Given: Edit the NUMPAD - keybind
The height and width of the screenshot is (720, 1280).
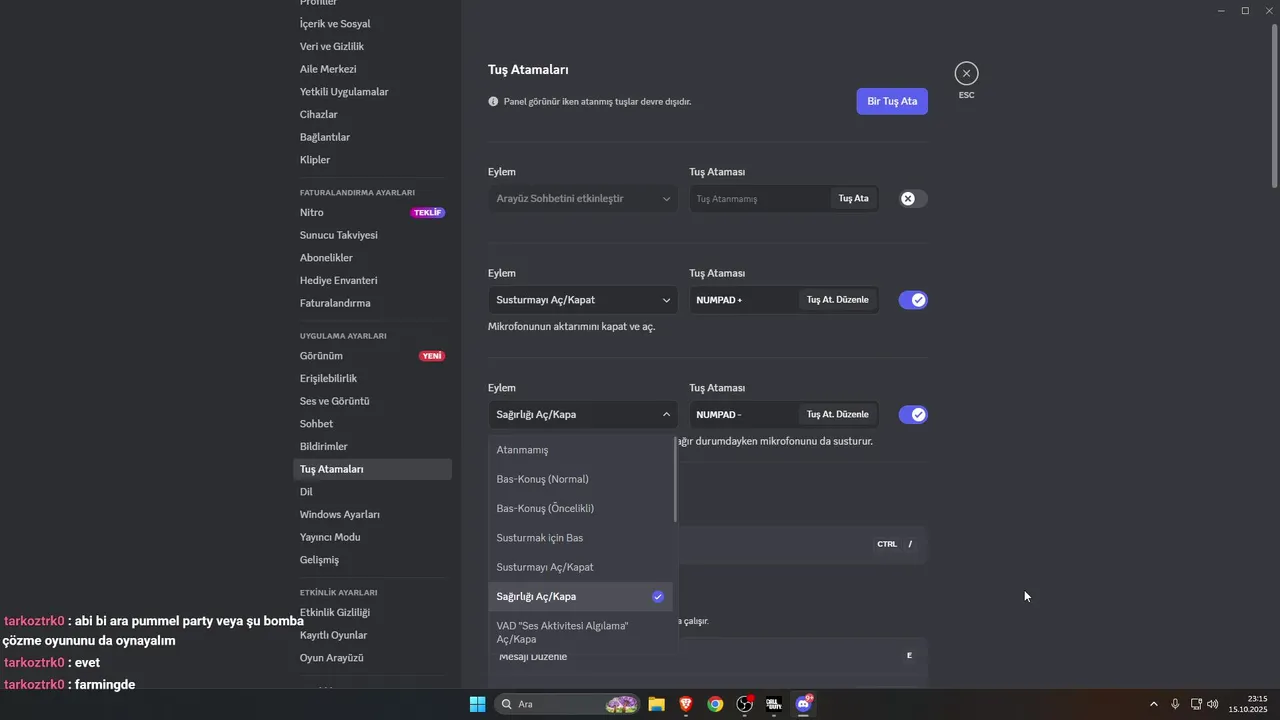Looking at the screenshot, I should point(837,414).
